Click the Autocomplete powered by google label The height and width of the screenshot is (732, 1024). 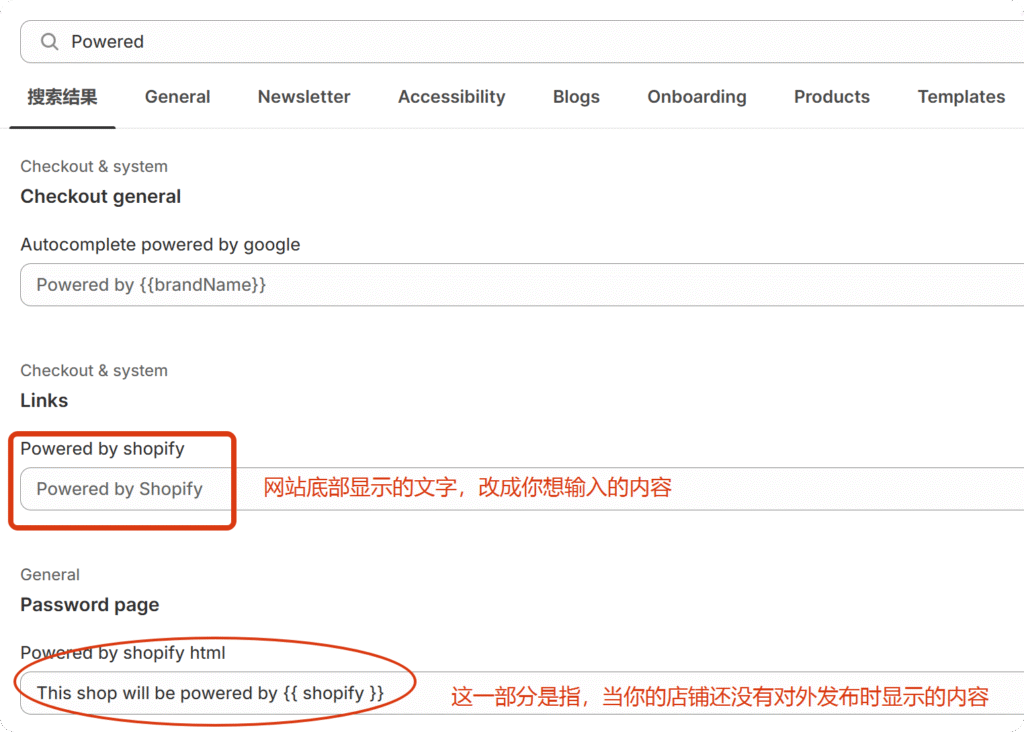tap(160, 245)
